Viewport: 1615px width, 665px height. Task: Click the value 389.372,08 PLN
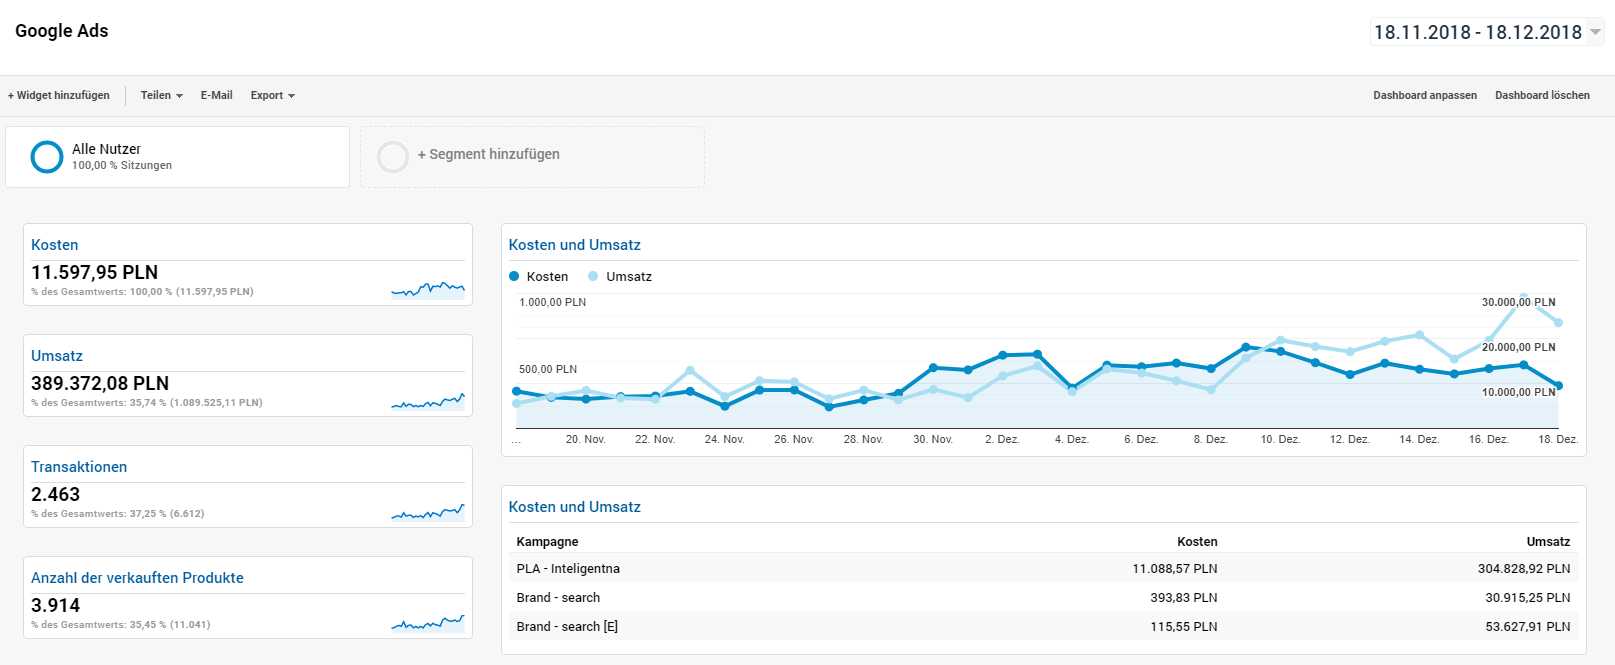pyautogui.click(x=100, y=383)
